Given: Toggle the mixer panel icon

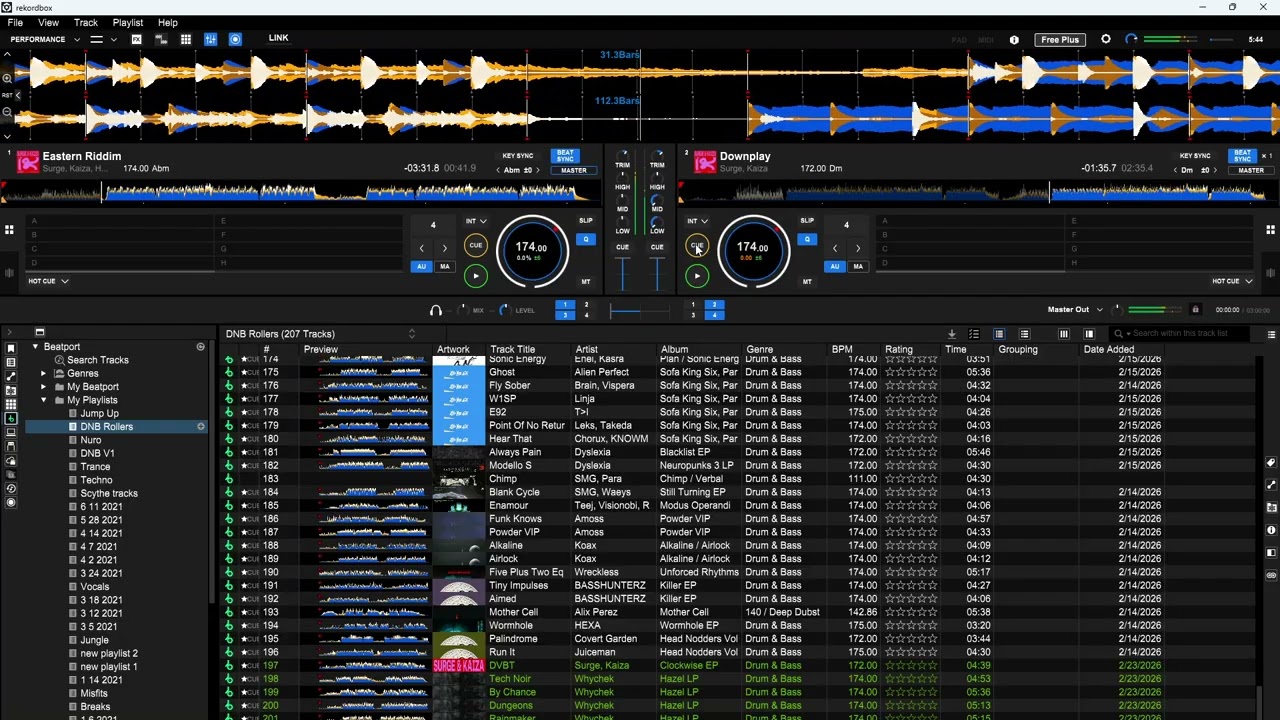Looking at the screenshot, I should coord(210,39).
